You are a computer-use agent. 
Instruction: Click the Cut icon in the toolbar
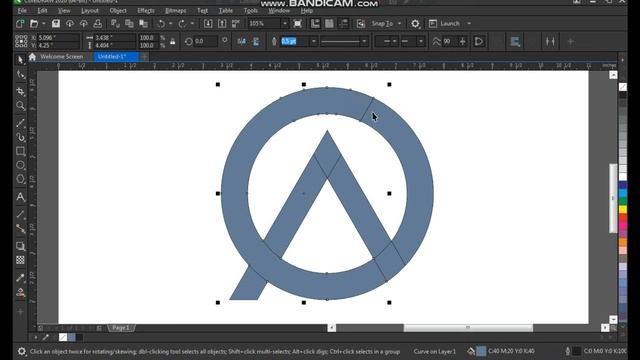point(116,24)
